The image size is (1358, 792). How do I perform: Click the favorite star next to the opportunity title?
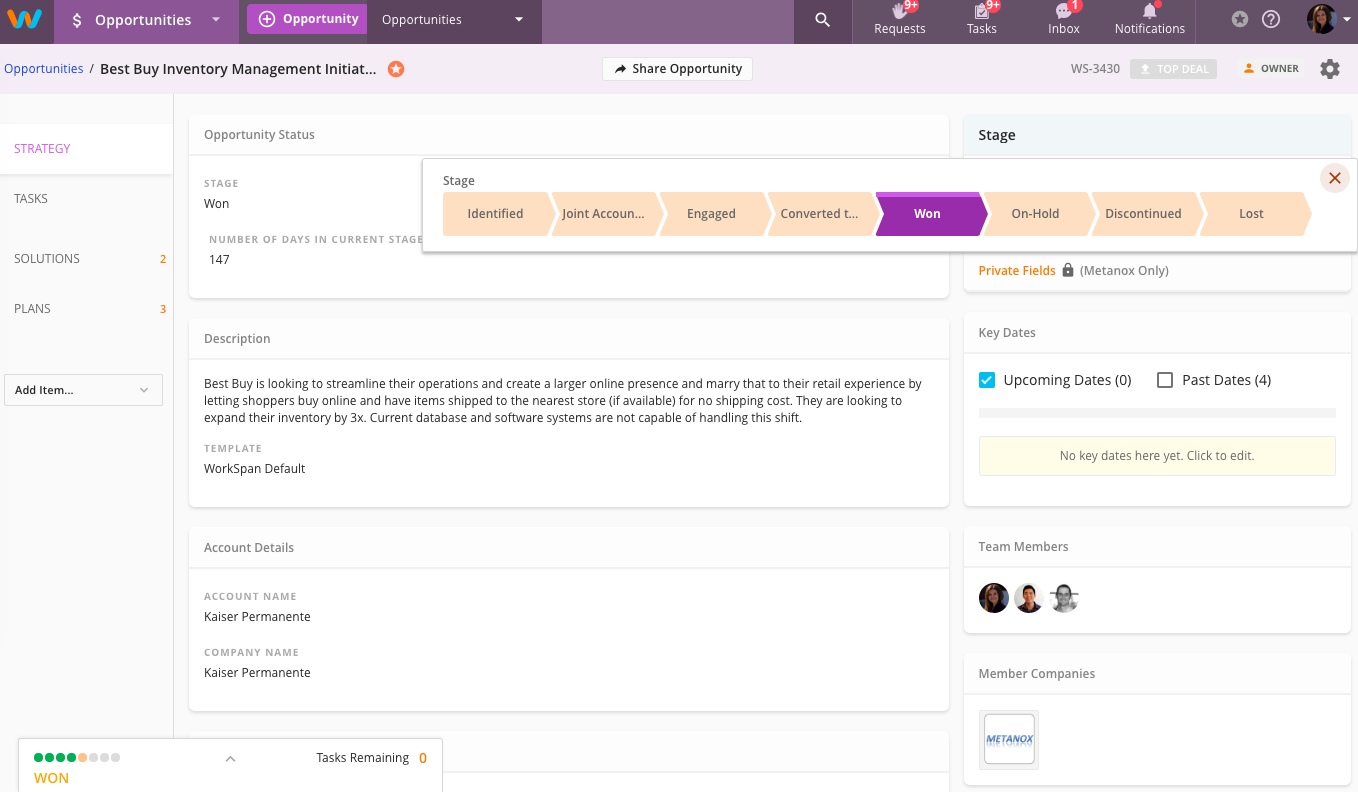[396, 69]
